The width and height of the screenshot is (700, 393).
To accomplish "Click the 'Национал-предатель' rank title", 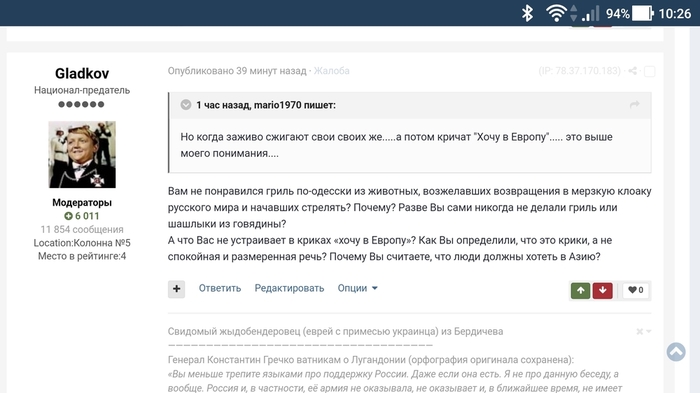I will [x=82, y=90].
